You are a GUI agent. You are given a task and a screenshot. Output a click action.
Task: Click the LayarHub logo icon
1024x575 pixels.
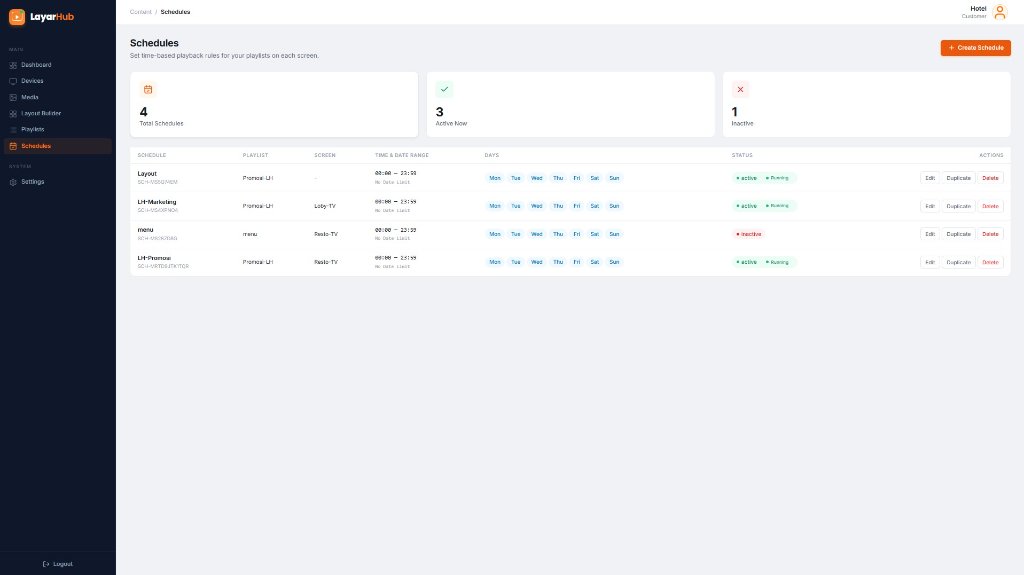coord(17,17)
